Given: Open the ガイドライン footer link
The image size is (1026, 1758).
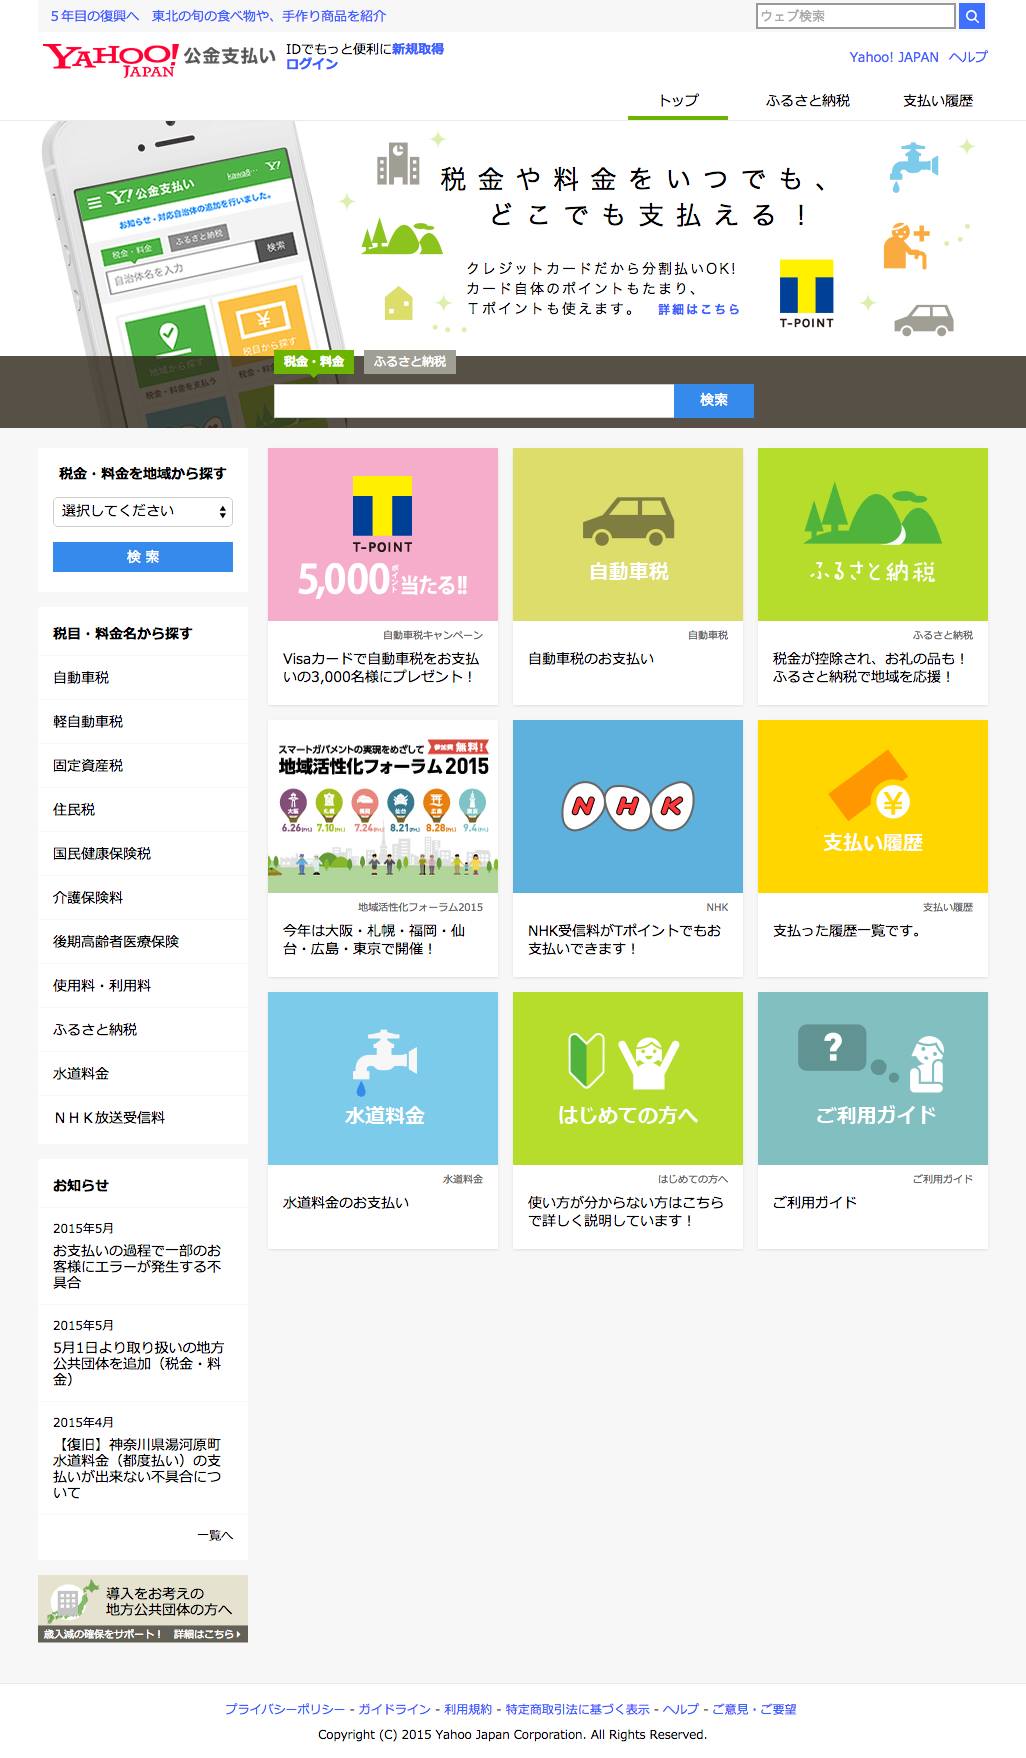Looking at the screenshot, I should (x=395, y=1709).
